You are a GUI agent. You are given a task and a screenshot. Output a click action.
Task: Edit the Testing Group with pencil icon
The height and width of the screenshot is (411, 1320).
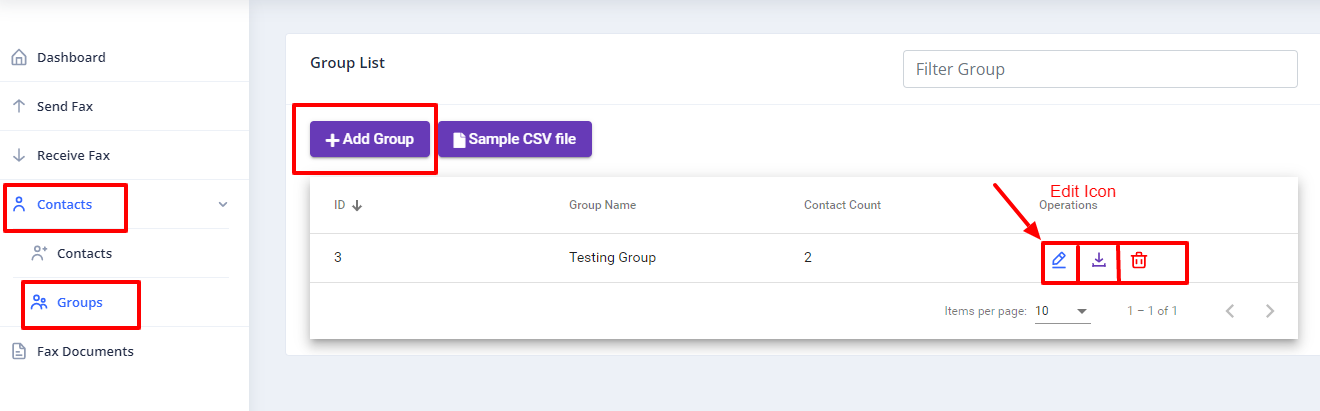(x=1059, y=260)
